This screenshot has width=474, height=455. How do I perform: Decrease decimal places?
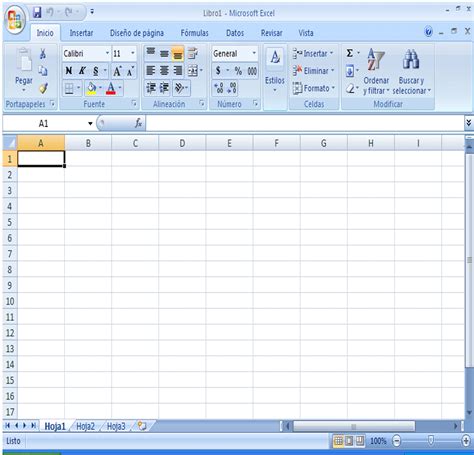[x=232, y=88]
